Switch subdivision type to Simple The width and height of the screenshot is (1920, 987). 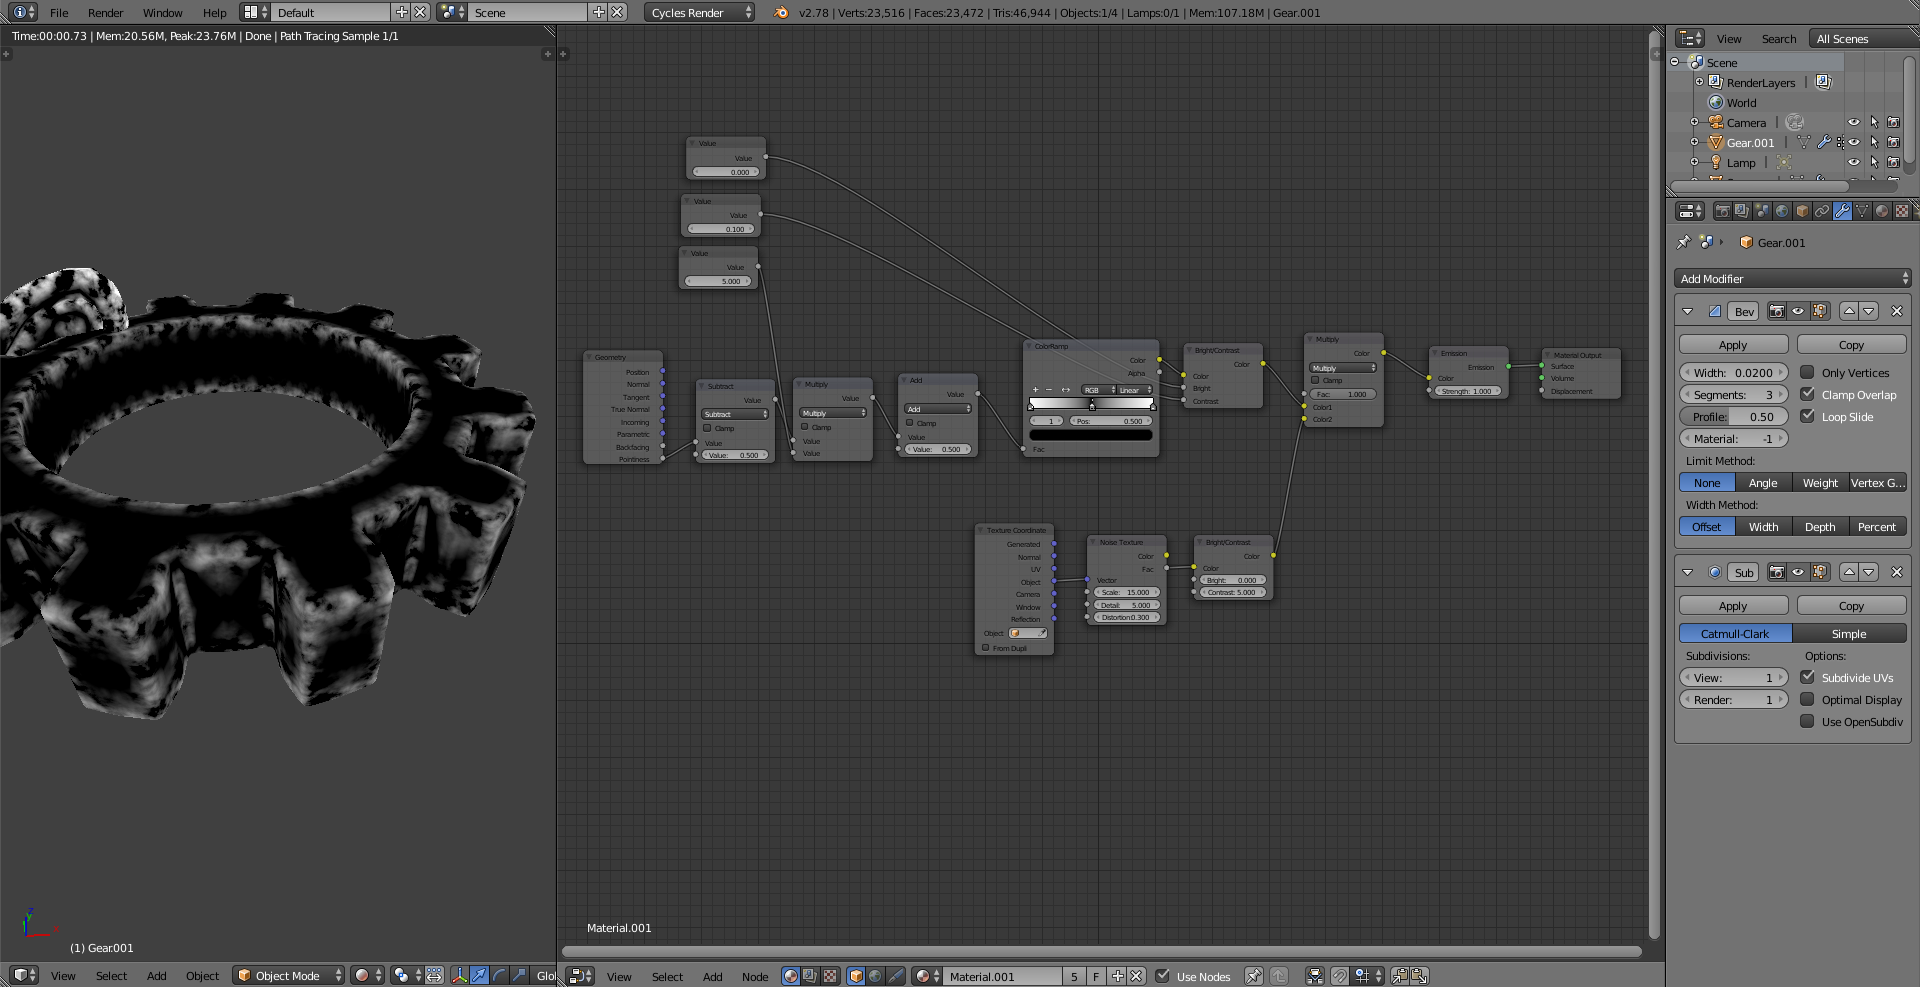[1849, 633]
